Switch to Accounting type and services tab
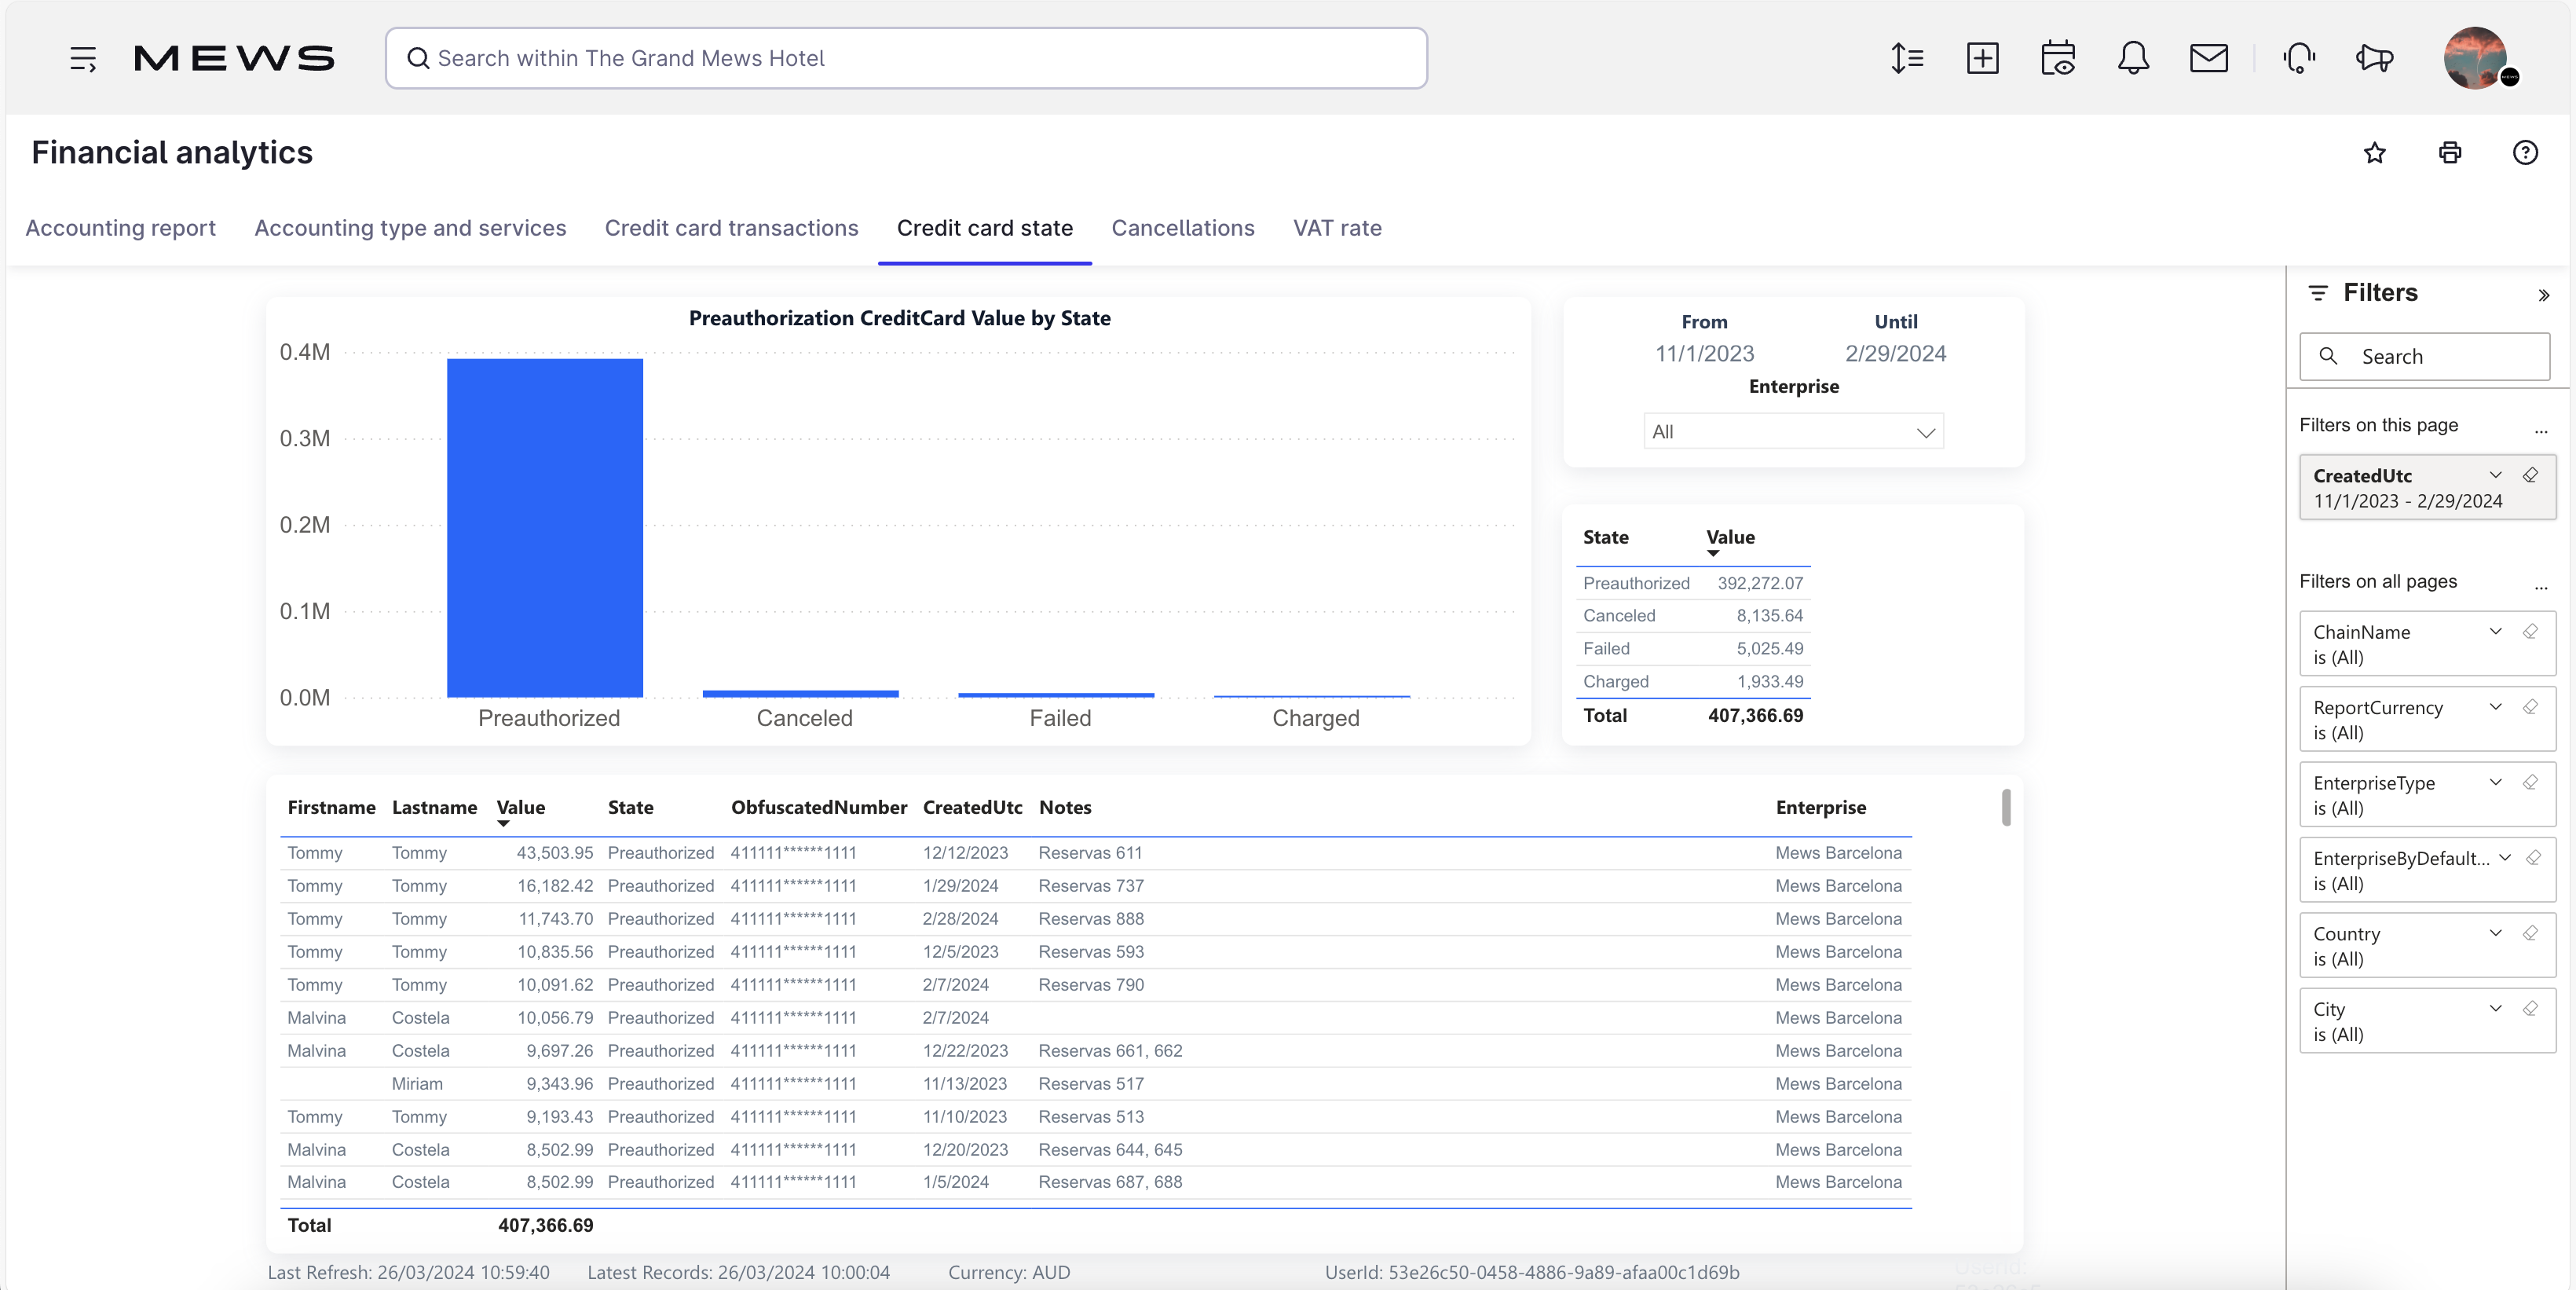 pyautogui.click(x=410, y=228)
